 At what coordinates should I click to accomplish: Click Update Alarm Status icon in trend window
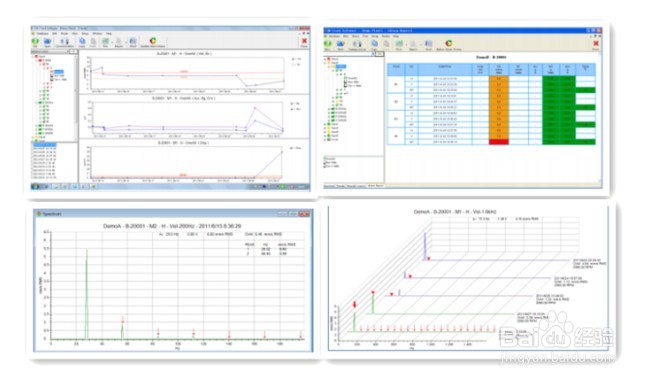tap(153, 42)
